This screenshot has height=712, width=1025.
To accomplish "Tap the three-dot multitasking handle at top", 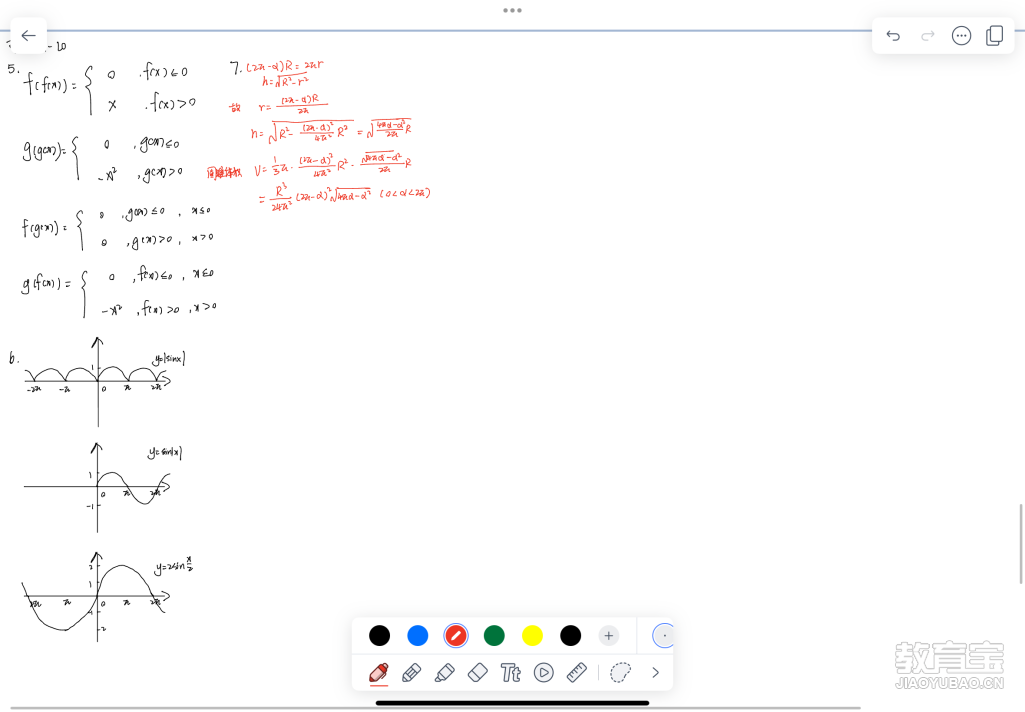I will coord(512,10).
